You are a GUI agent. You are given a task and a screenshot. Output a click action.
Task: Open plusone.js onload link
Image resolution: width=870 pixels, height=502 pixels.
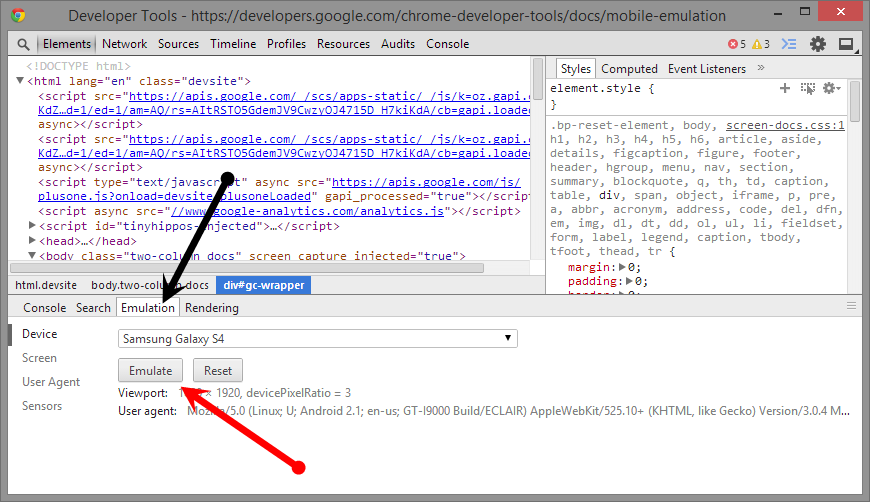click(x=174, y=196)
